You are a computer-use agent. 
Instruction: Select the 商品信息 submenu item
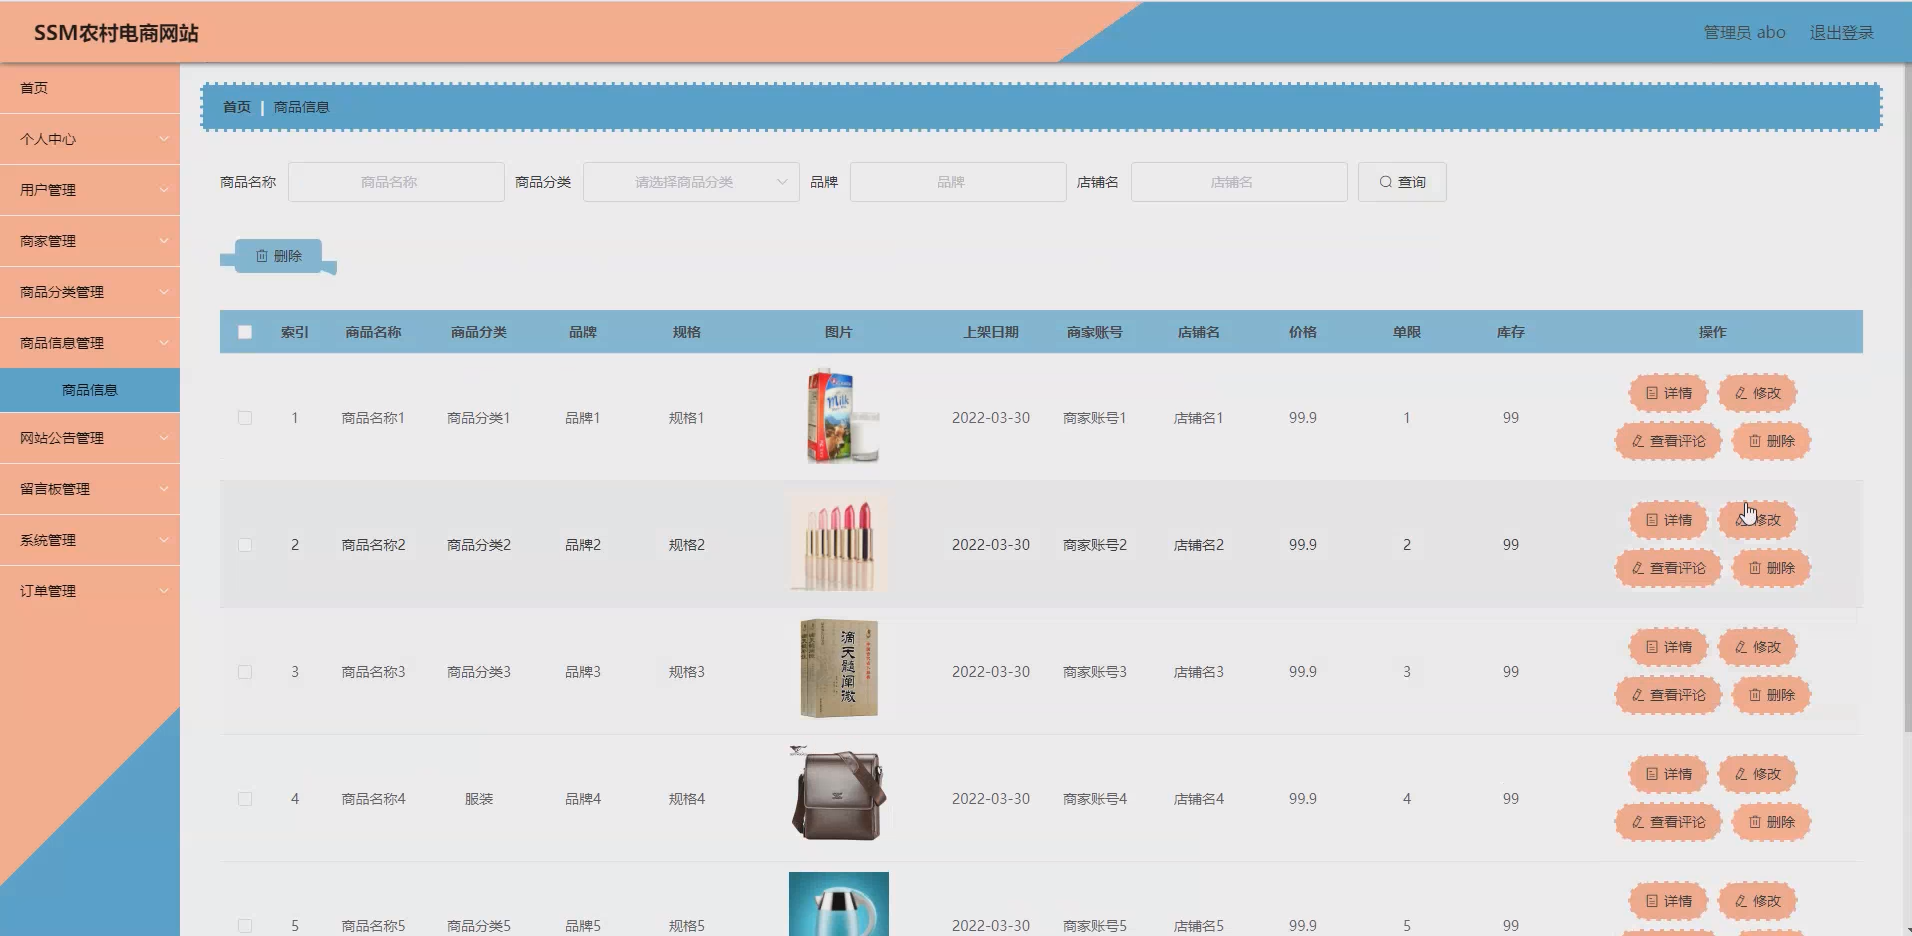click(x=90, y=390)
